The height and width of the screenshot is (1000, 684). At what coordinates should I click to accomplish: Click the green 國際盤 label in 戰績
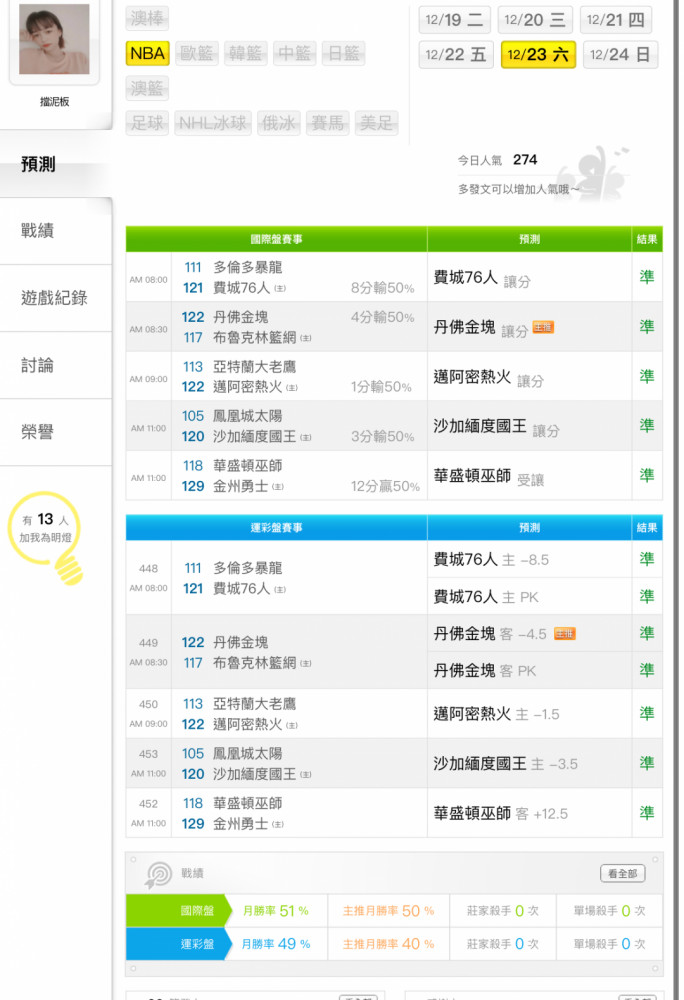[x=177, y=911]
